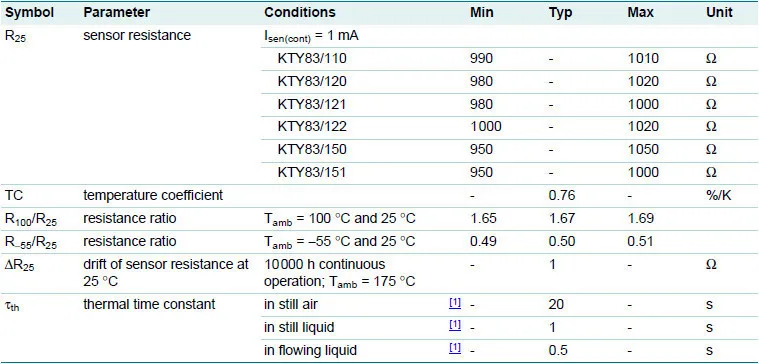Select the 1050 max value for KTY83/150
This screenshot has height=364, width=759.
click(x=643, y=150)
